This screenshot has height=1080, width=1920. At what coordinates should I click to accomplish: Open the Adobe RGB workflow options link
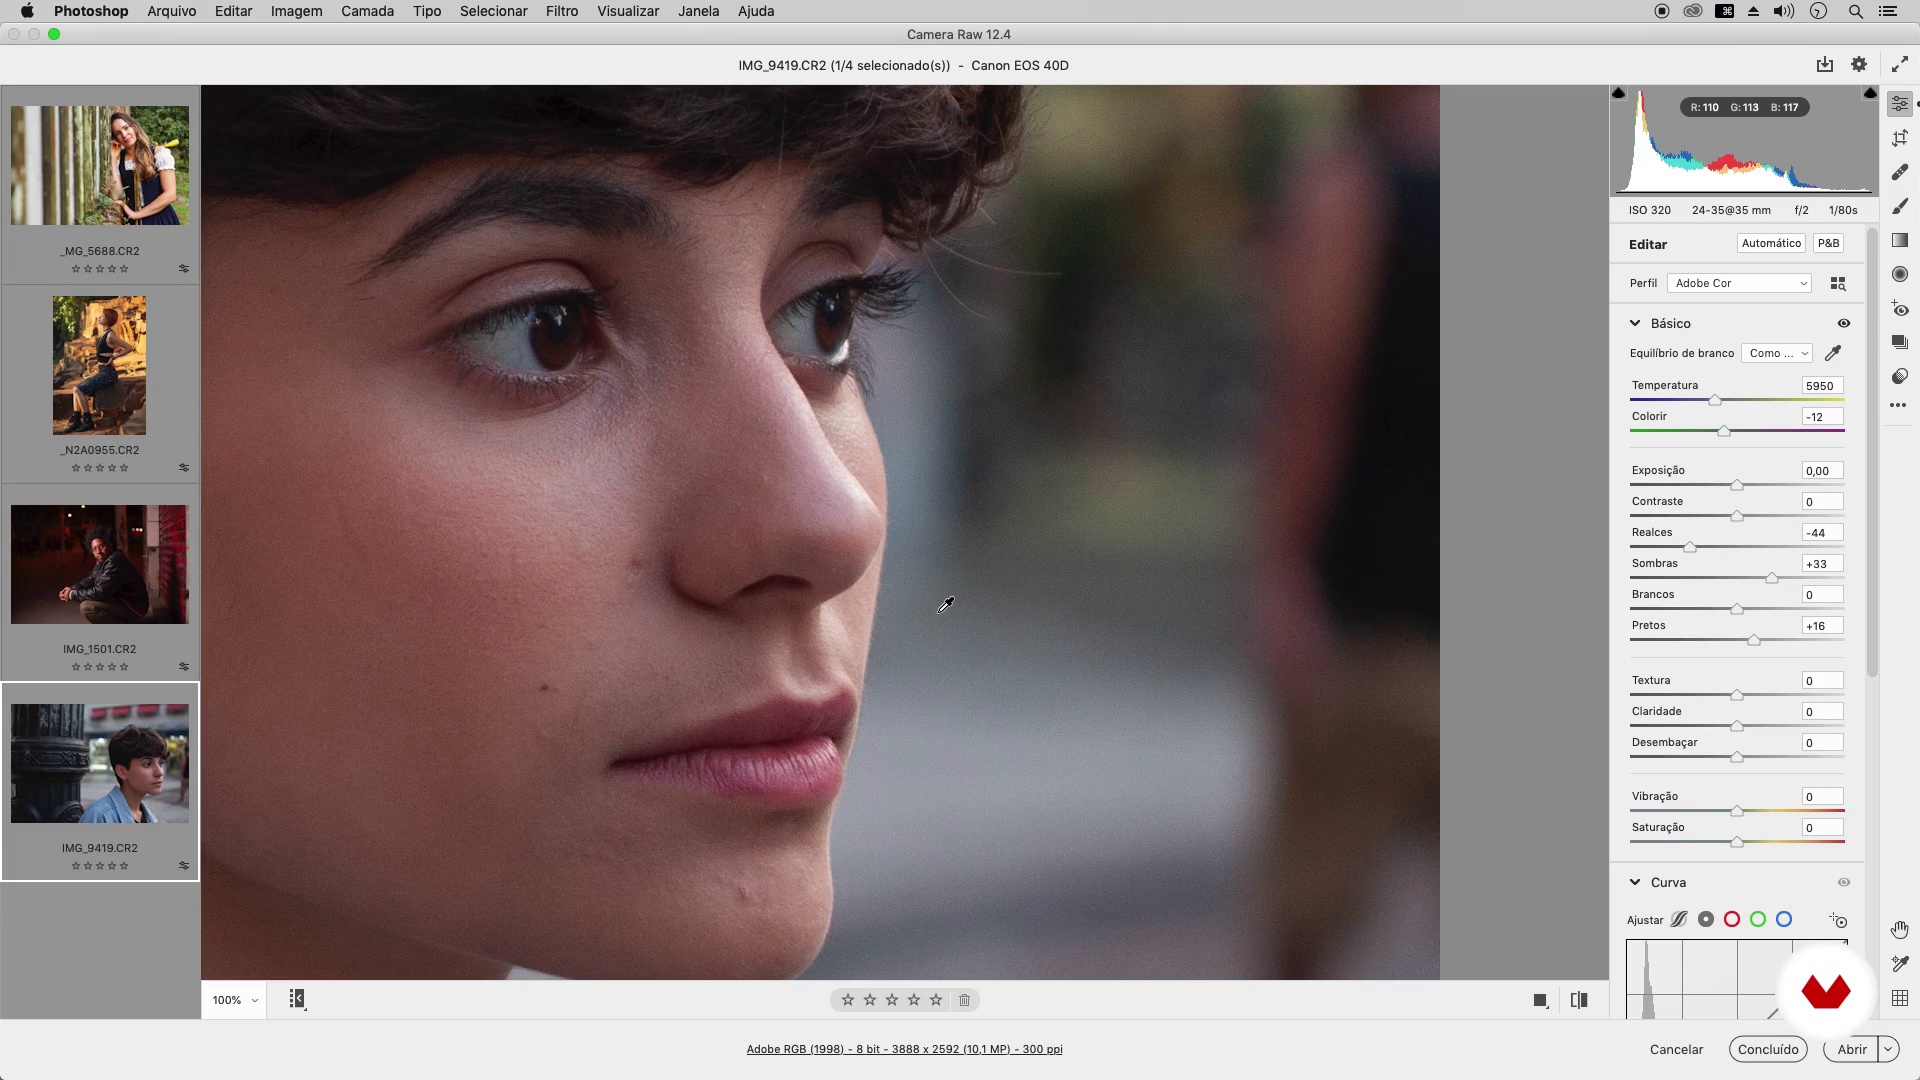tap(904, 1049)
